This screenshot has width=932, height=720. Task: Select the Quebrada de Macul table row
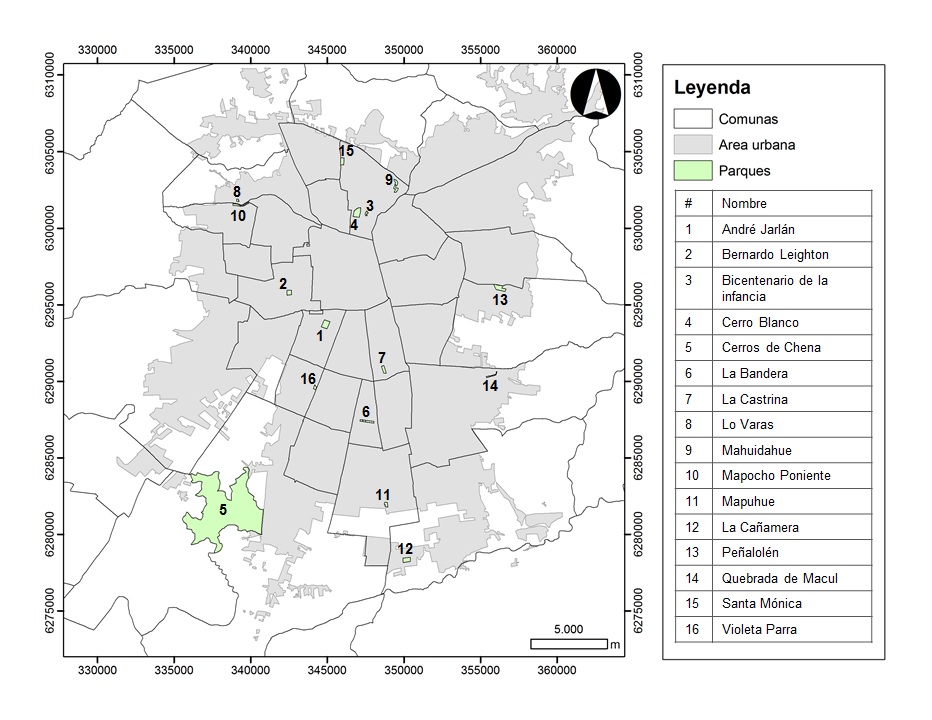click(x=772, y=578)
